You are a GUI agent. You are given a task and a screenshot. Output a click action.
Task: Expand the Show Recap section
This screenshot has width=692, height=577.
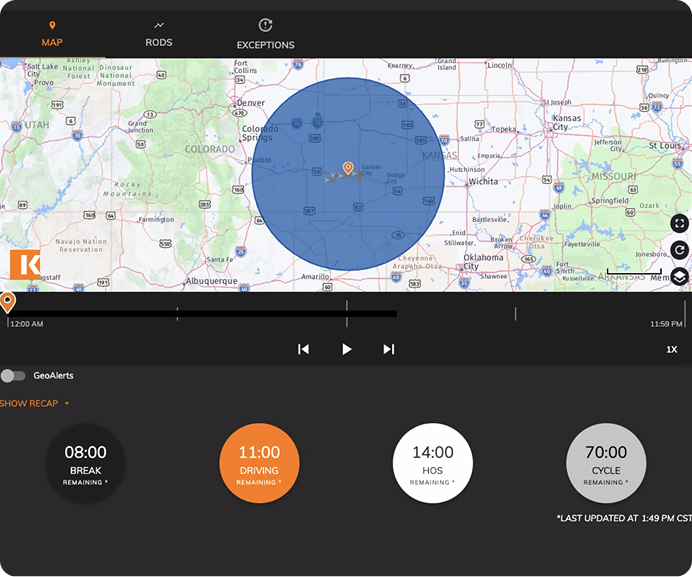(35, 404)
